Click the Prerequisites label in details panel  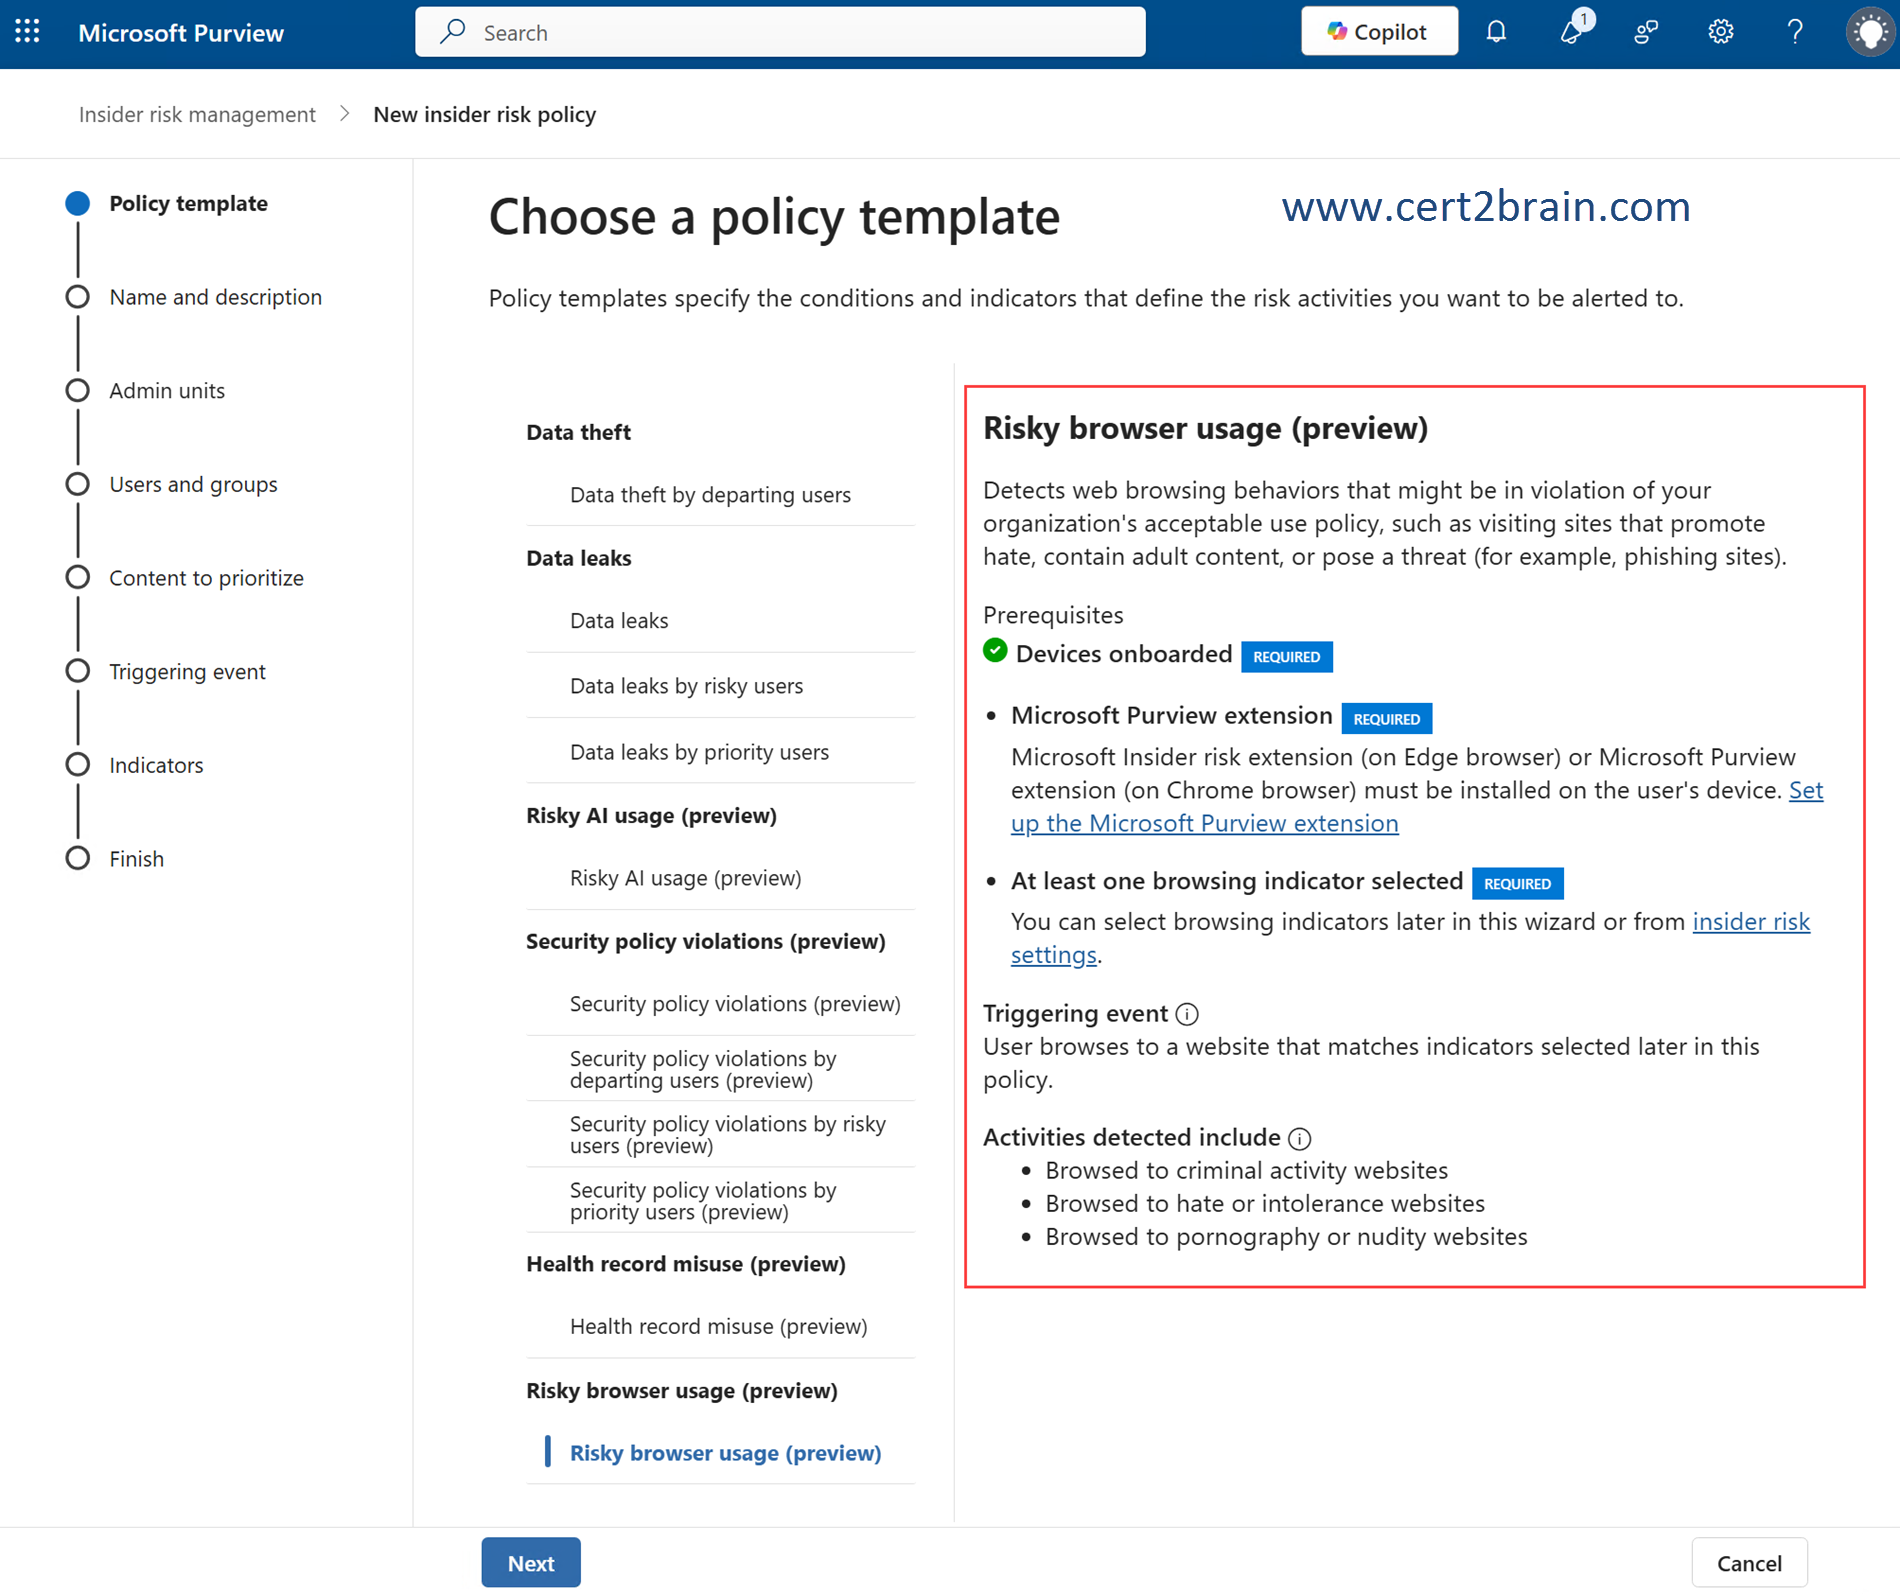(x=1053, y=614)
